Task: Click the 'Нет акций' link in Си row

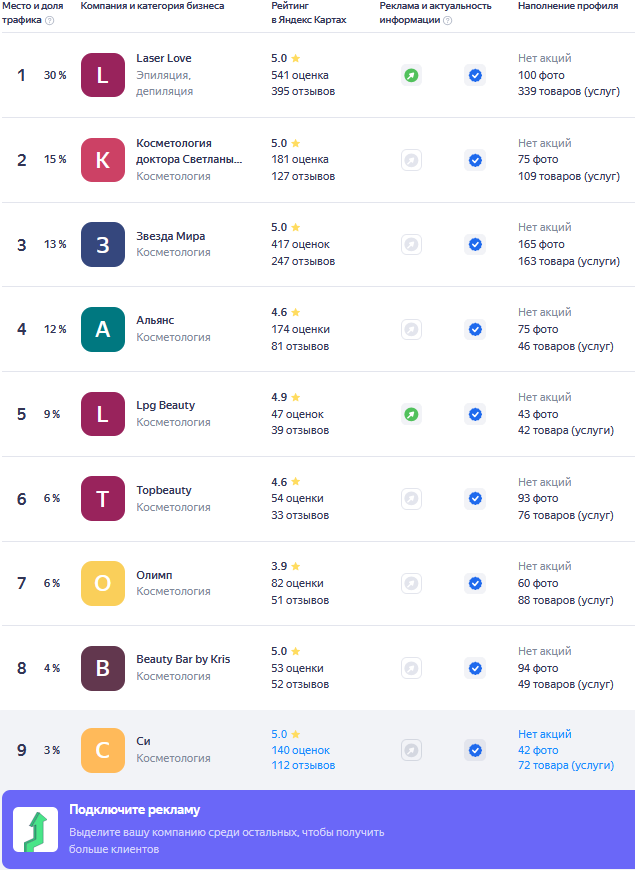Action: [544, 734]
